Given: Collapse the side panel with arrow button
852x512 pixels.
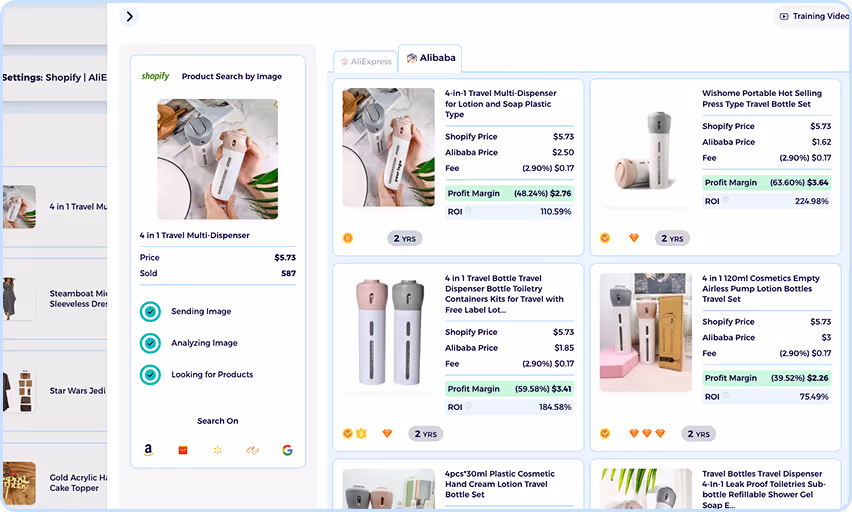Looking at the screenshot, I should [129, 17].
